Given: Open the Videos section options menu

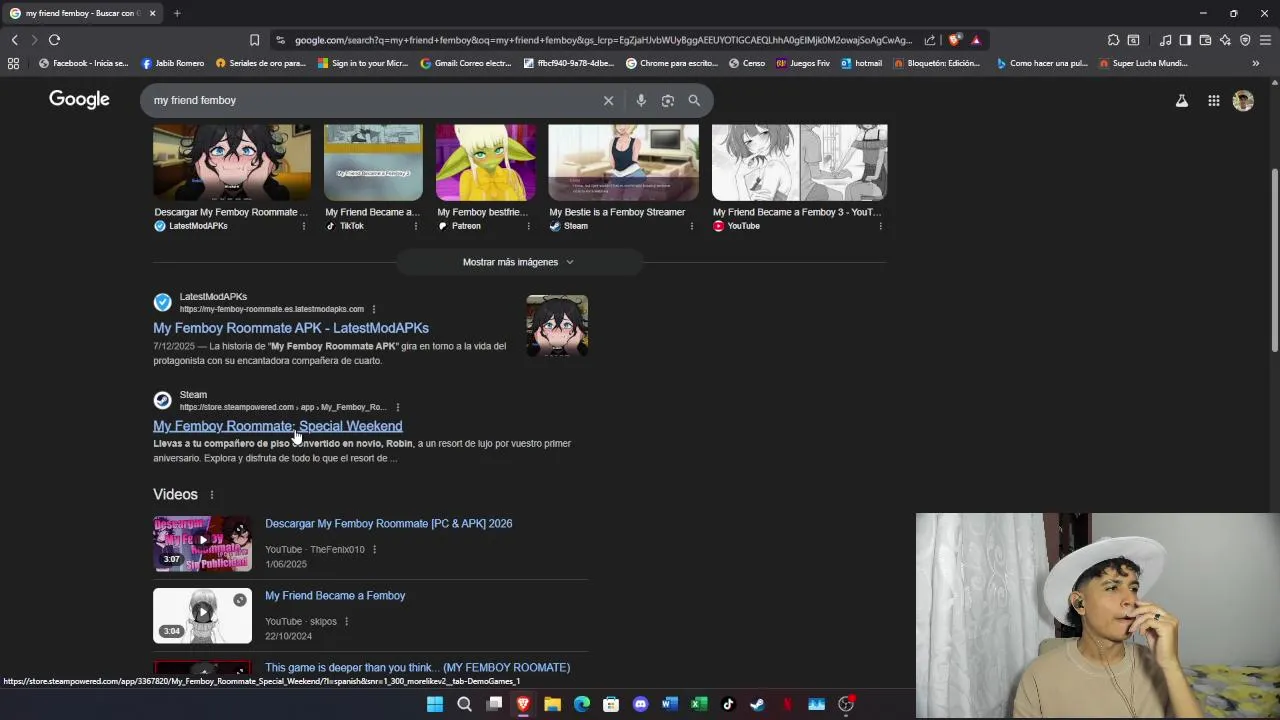Looking at the screenshot, I should point(211,495).
